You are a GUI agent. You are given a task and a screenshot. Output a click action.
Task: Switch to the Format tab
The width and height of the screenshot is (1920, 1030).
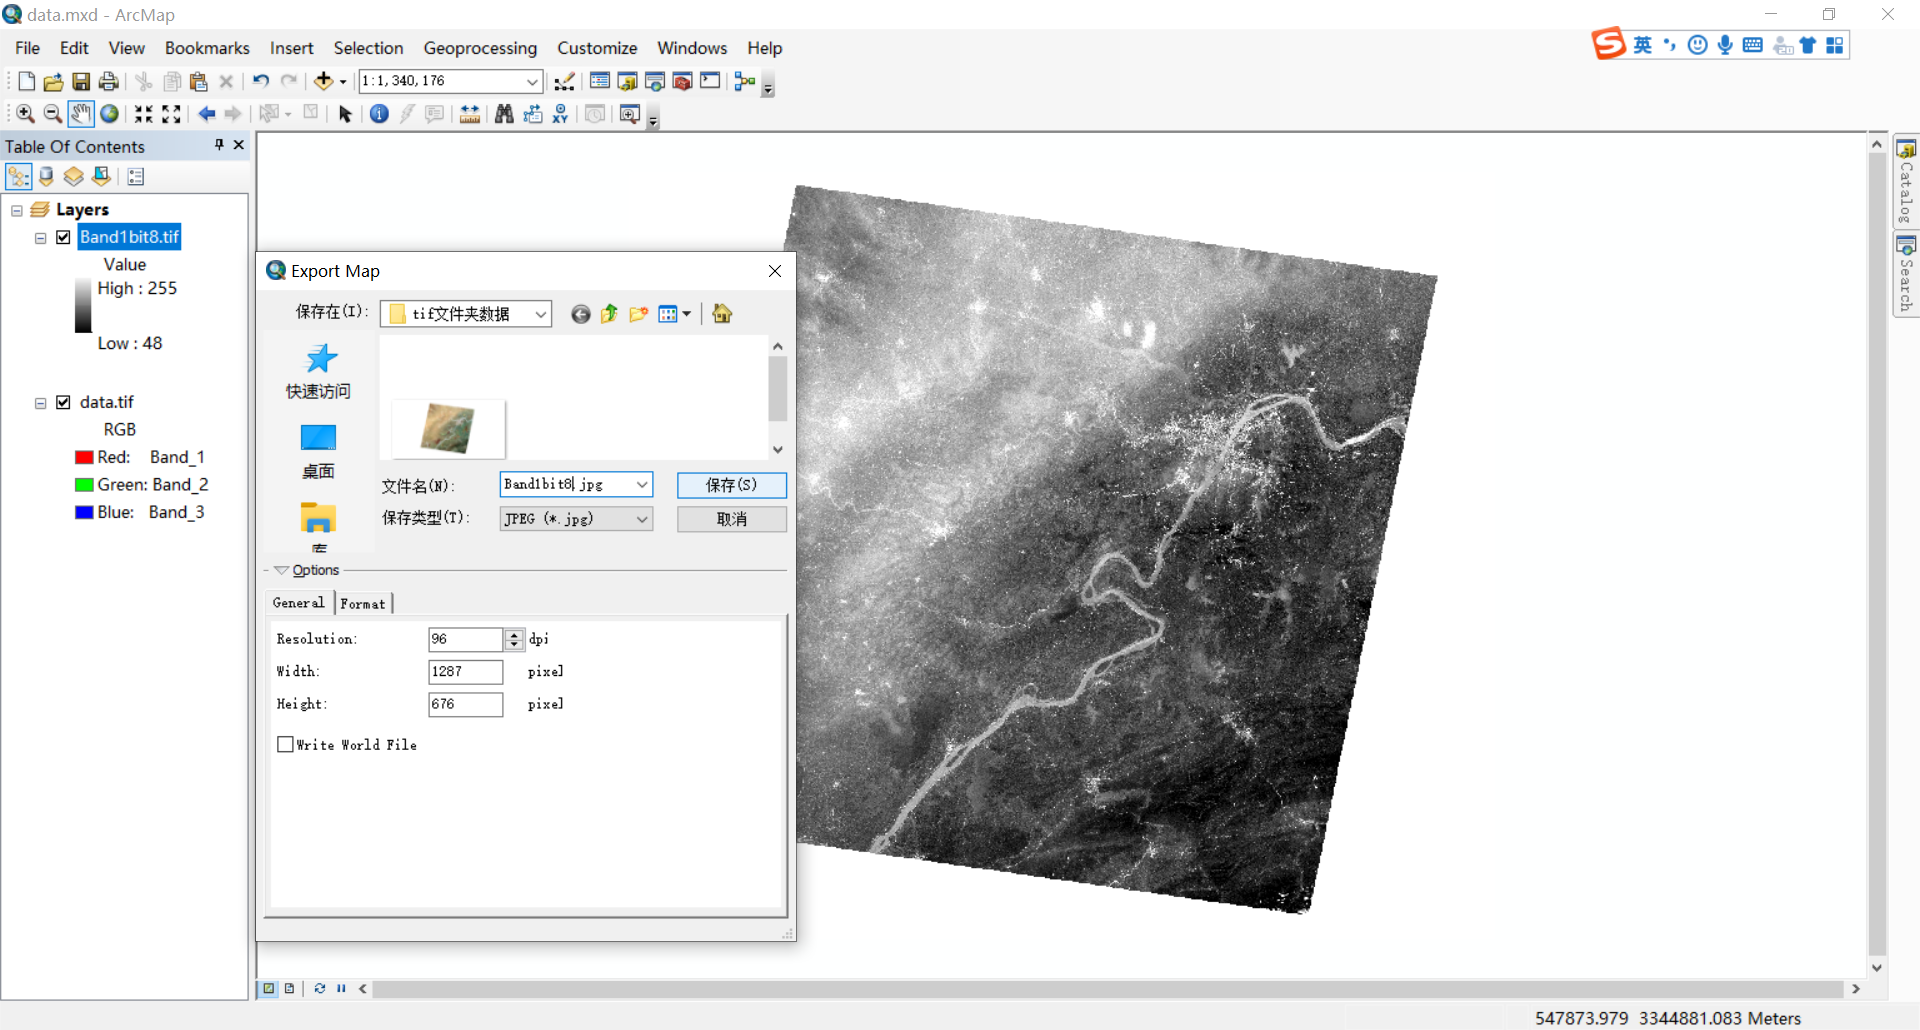coord(363,603)
